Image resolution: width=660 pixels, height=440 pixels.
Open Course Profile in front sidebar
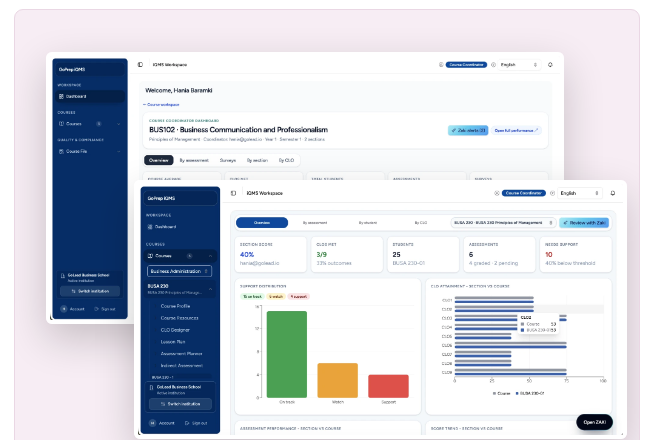pyautogui.click(x=175, y=306)
